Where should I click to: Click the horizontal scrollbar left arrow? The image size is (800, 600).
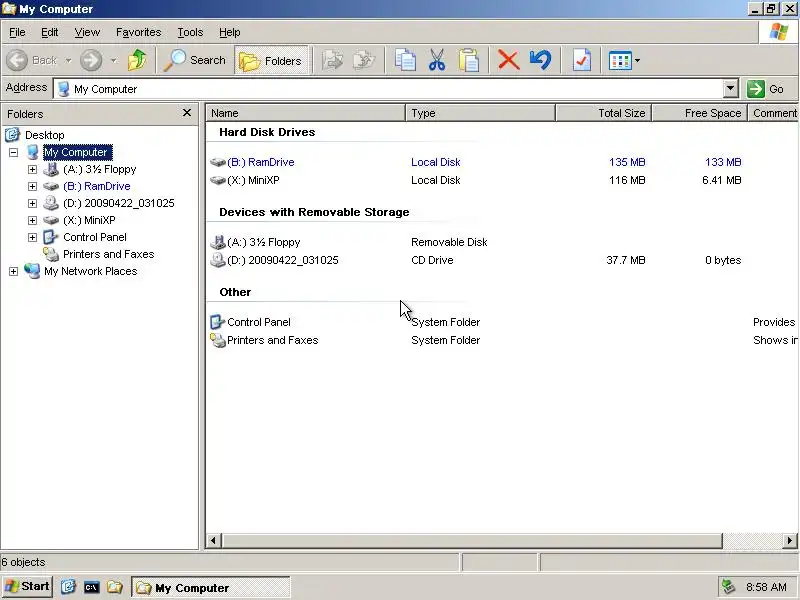tap(213, 540)
